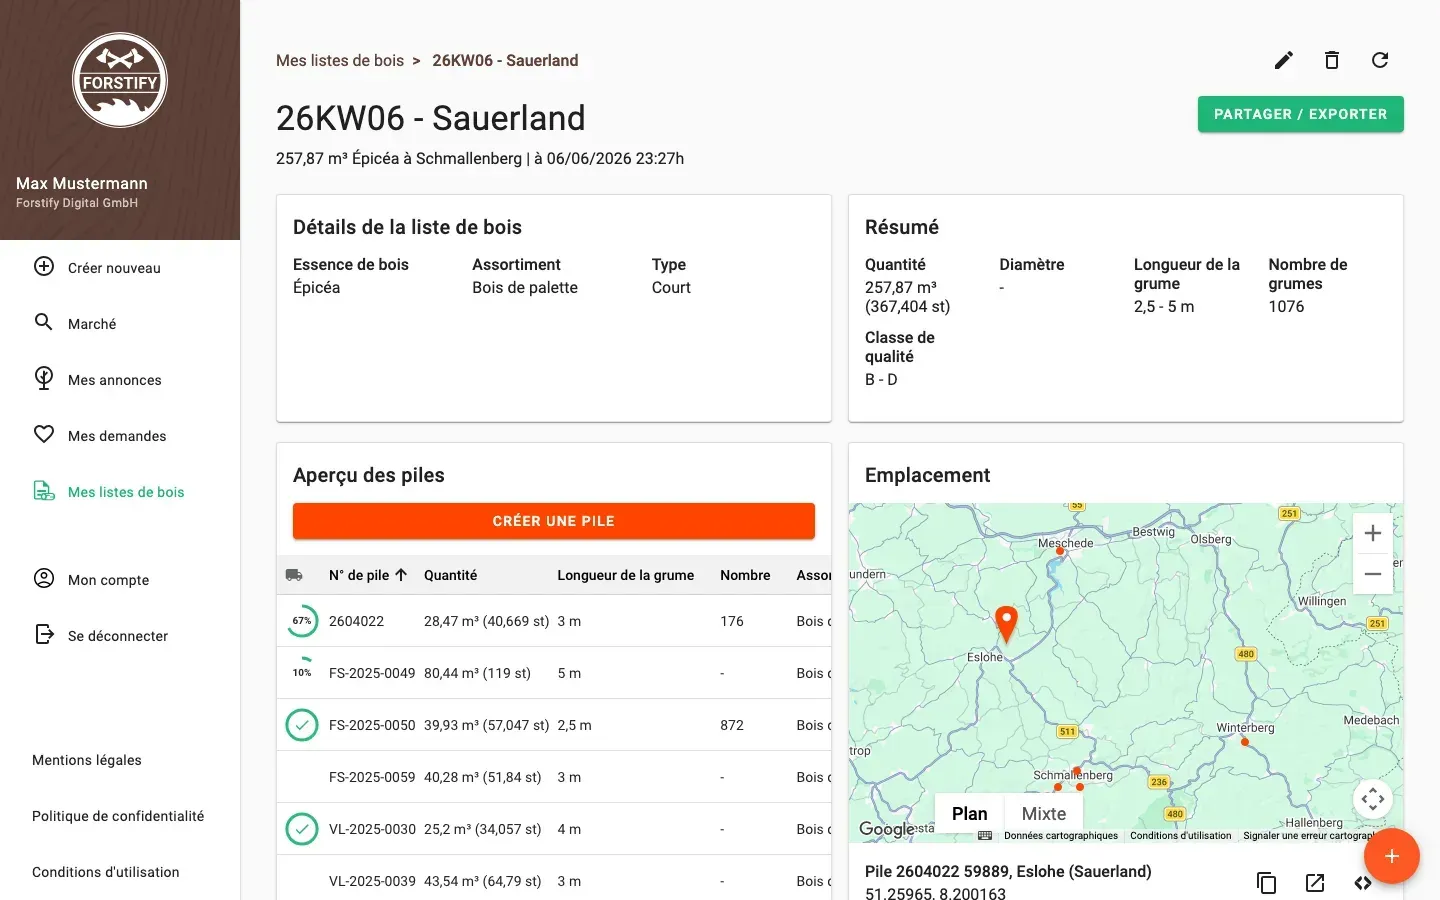Click the refresh icon
The image size is (1440, 900).
tap(1380, 61)
